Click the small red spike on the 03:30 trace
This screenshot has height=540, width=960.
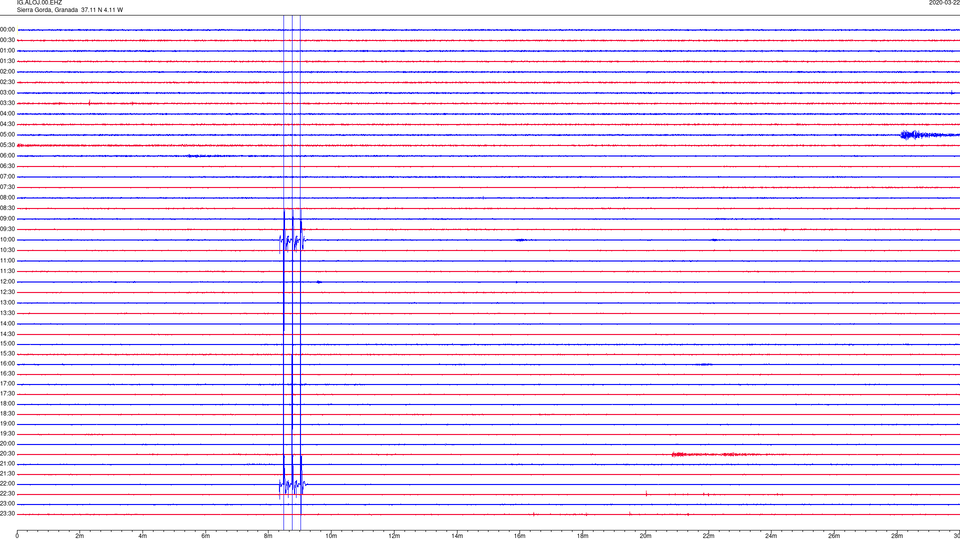pos(89,103)
